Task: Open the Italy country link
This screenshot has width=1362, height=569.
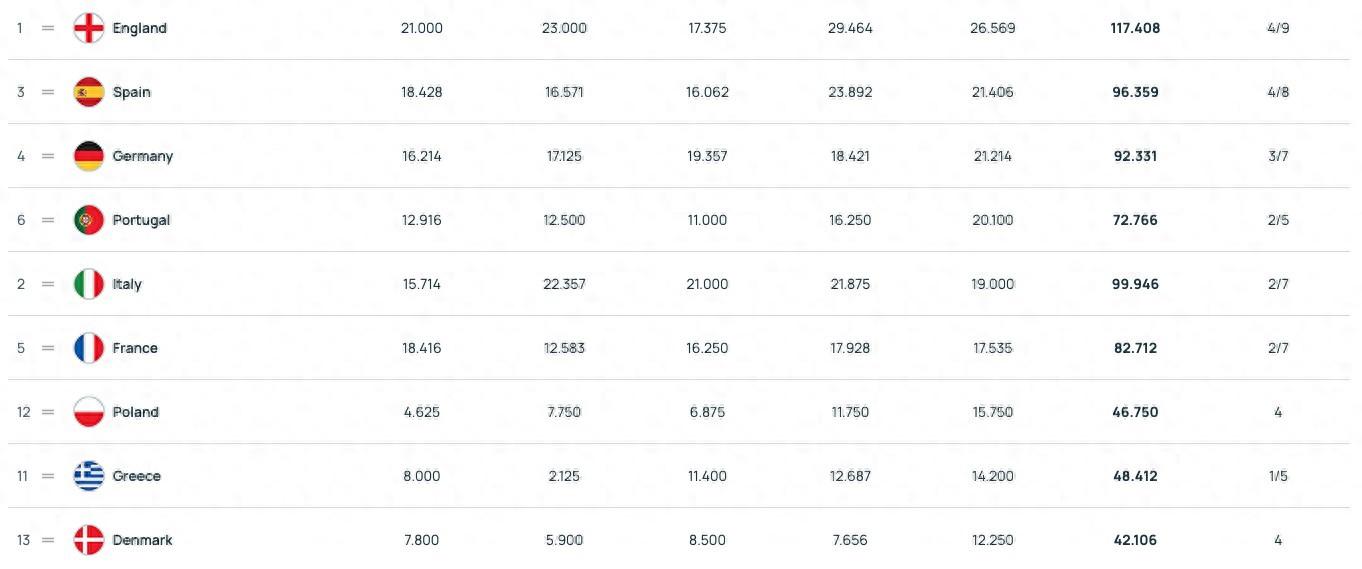Action: 127,284
